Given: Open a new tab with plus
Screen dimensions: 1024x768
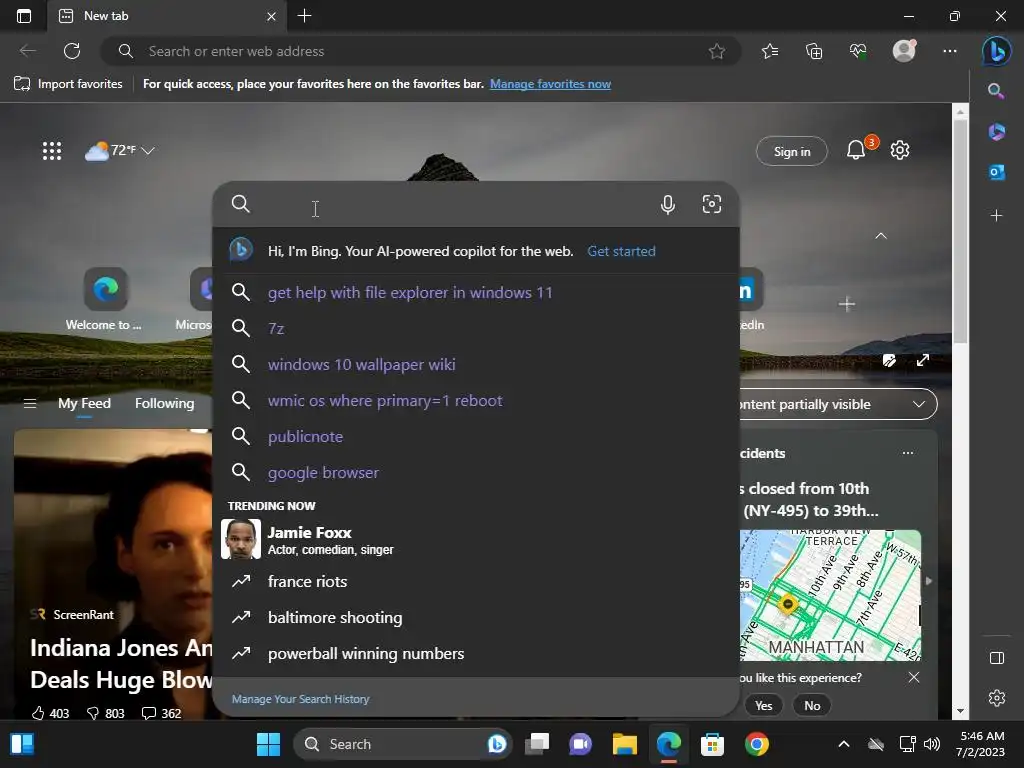Looking at the screenshot, I should tap(304, 16).
